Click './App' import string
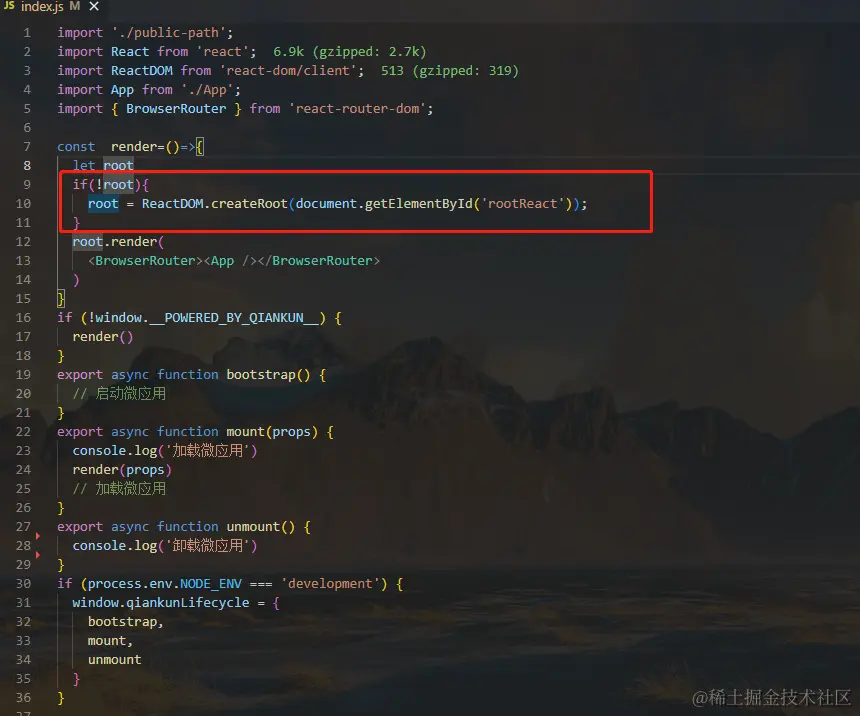 click(207, 90)
